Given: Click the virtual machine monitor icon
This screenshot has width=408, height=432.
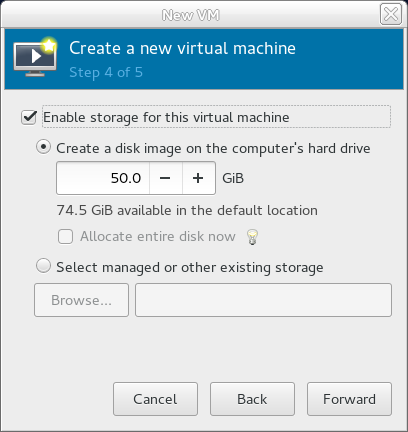Looking at the screenshot, I should [x=35, y=57].
